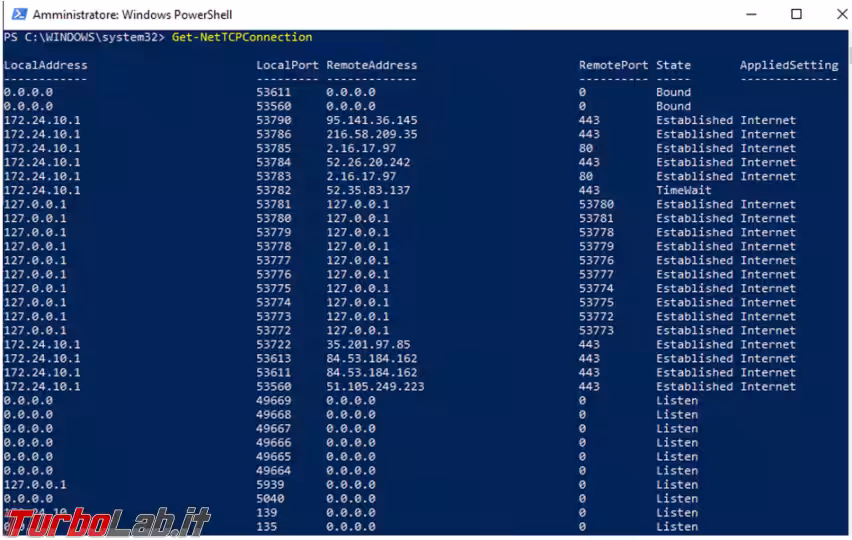This screenshot has height=540, width=852.
Task: Click local port 49664
Action: point(273,470)
